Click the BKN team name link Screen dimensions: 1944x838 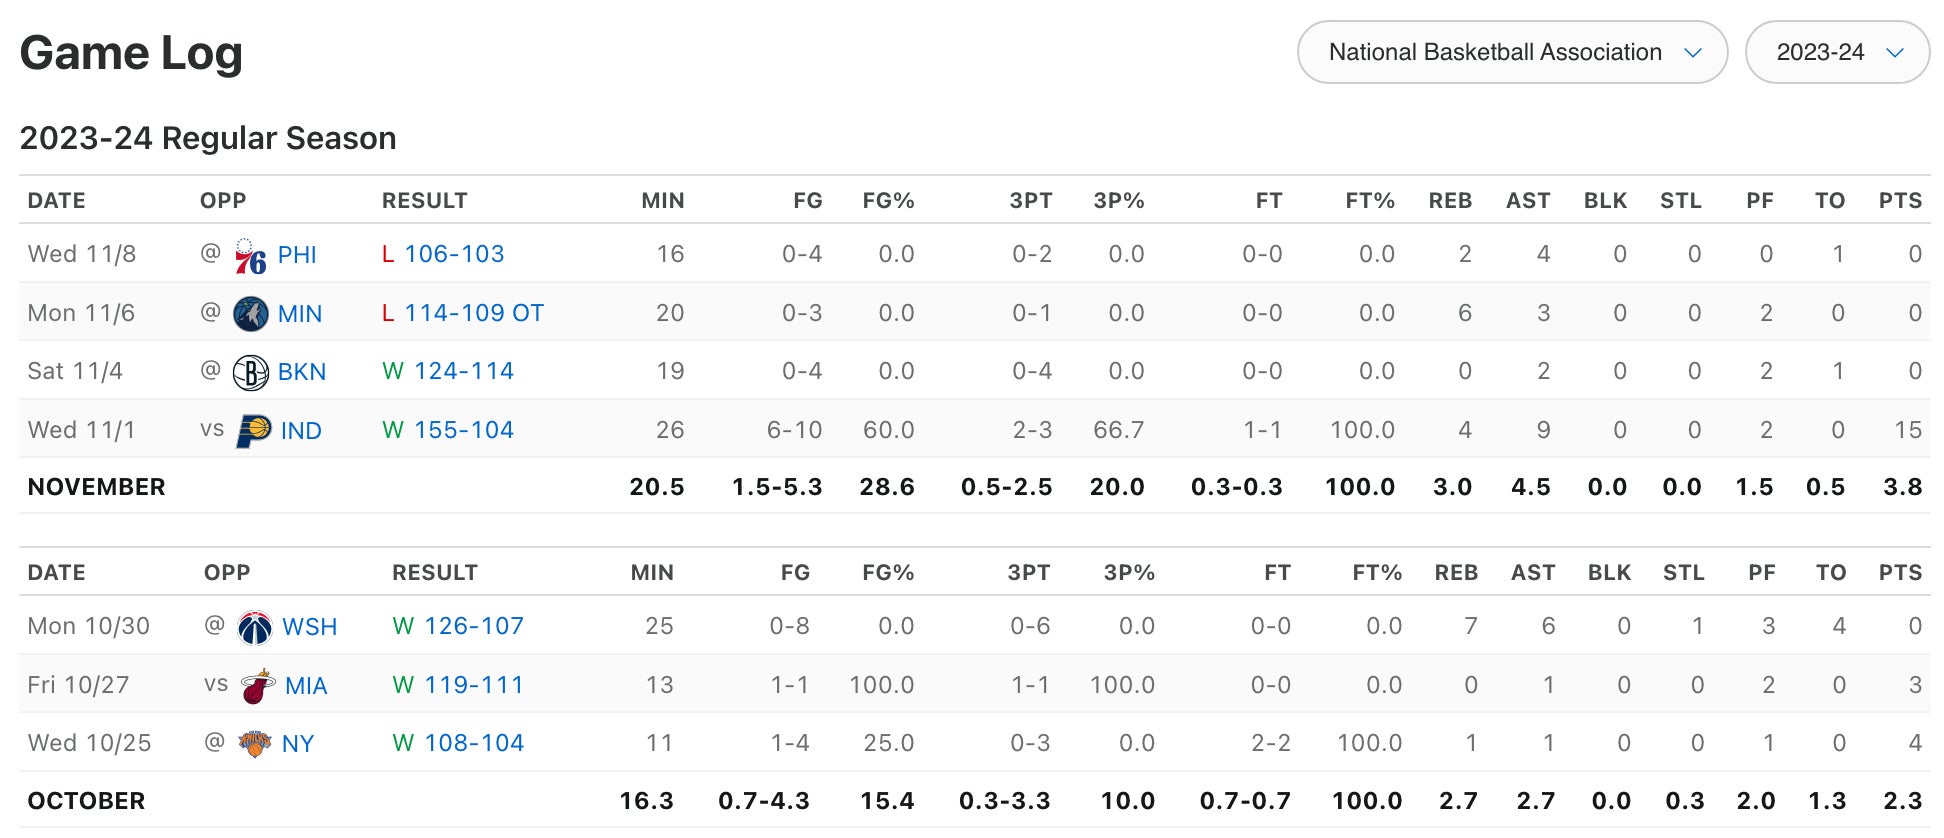coord(302,372)
